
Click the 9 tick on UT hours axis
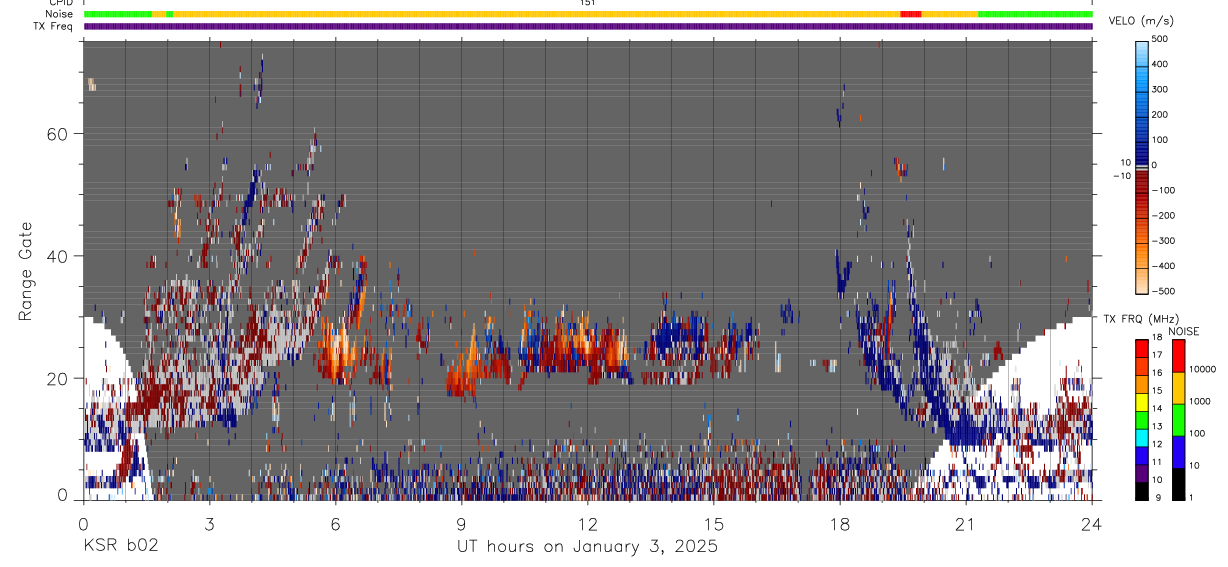462,524
